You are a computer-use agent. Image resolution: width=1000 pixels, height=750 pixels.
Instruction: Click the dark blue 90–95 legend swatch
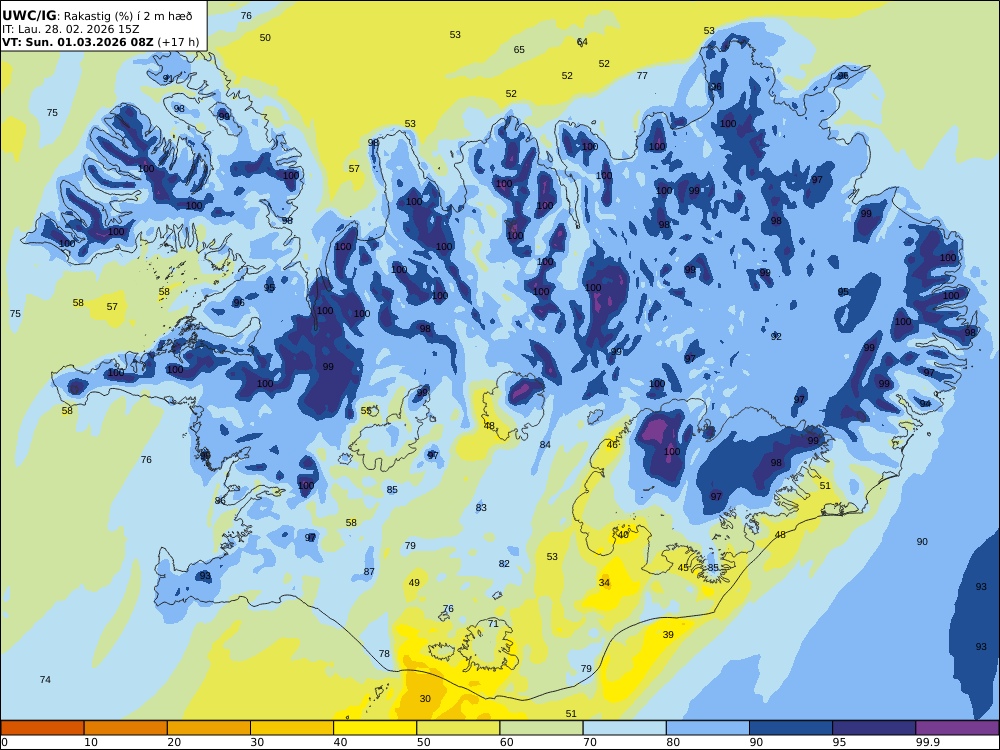(791, 728)
